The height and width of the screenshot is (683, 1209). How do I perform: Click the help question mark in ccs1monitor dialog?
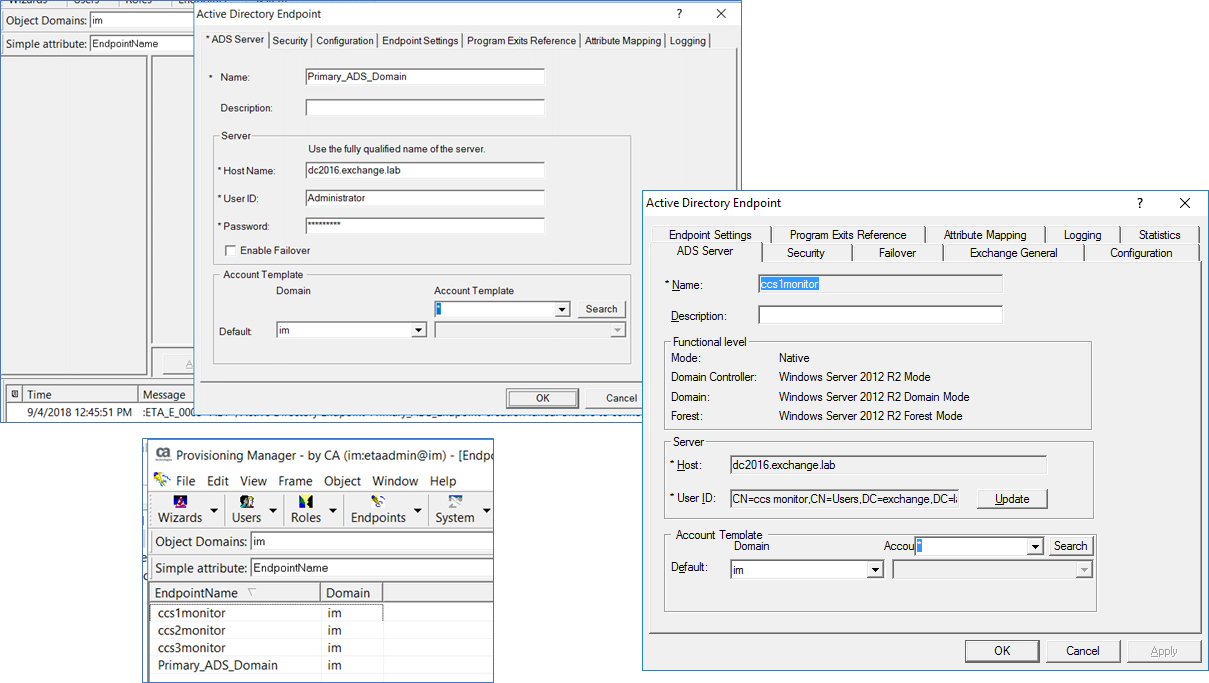1140,203
